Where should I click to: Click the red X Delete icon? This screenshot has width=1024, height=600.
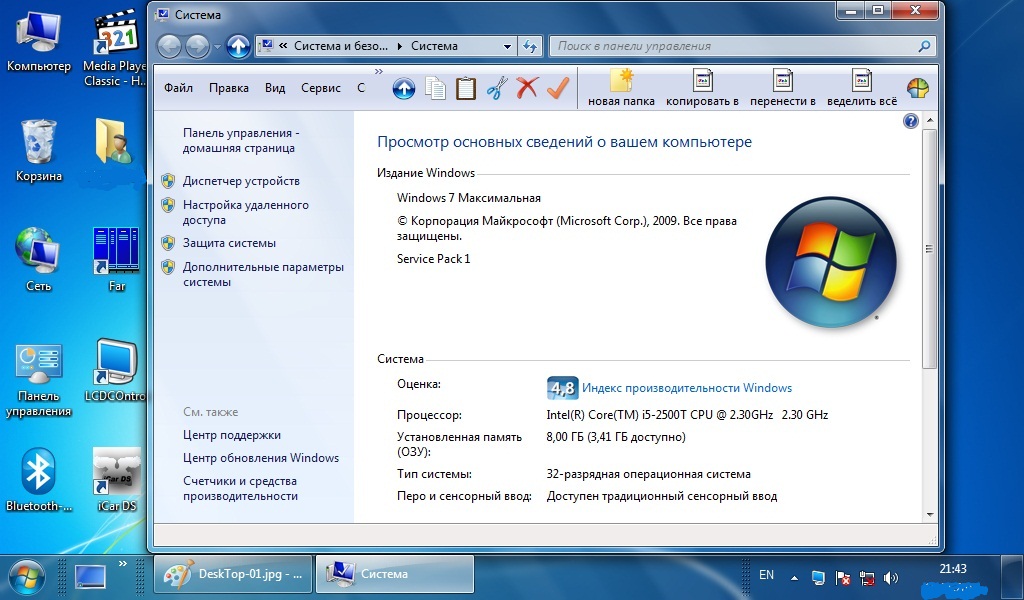pyautogui.click(x=527, y=88)
